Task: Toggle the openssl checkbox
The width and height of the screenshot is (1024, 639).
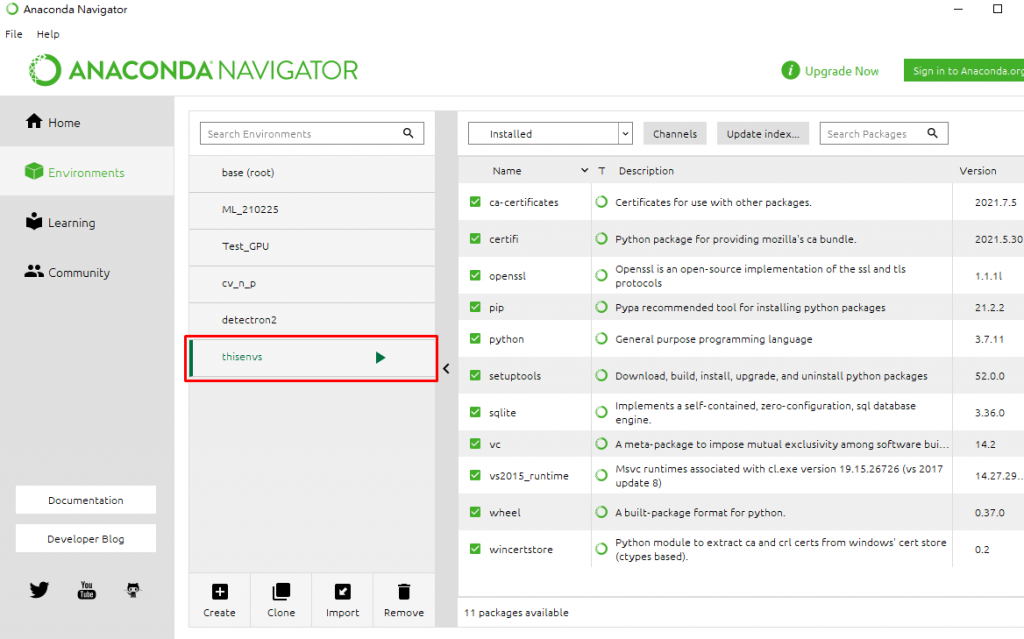Action: (x=475, y=275)
